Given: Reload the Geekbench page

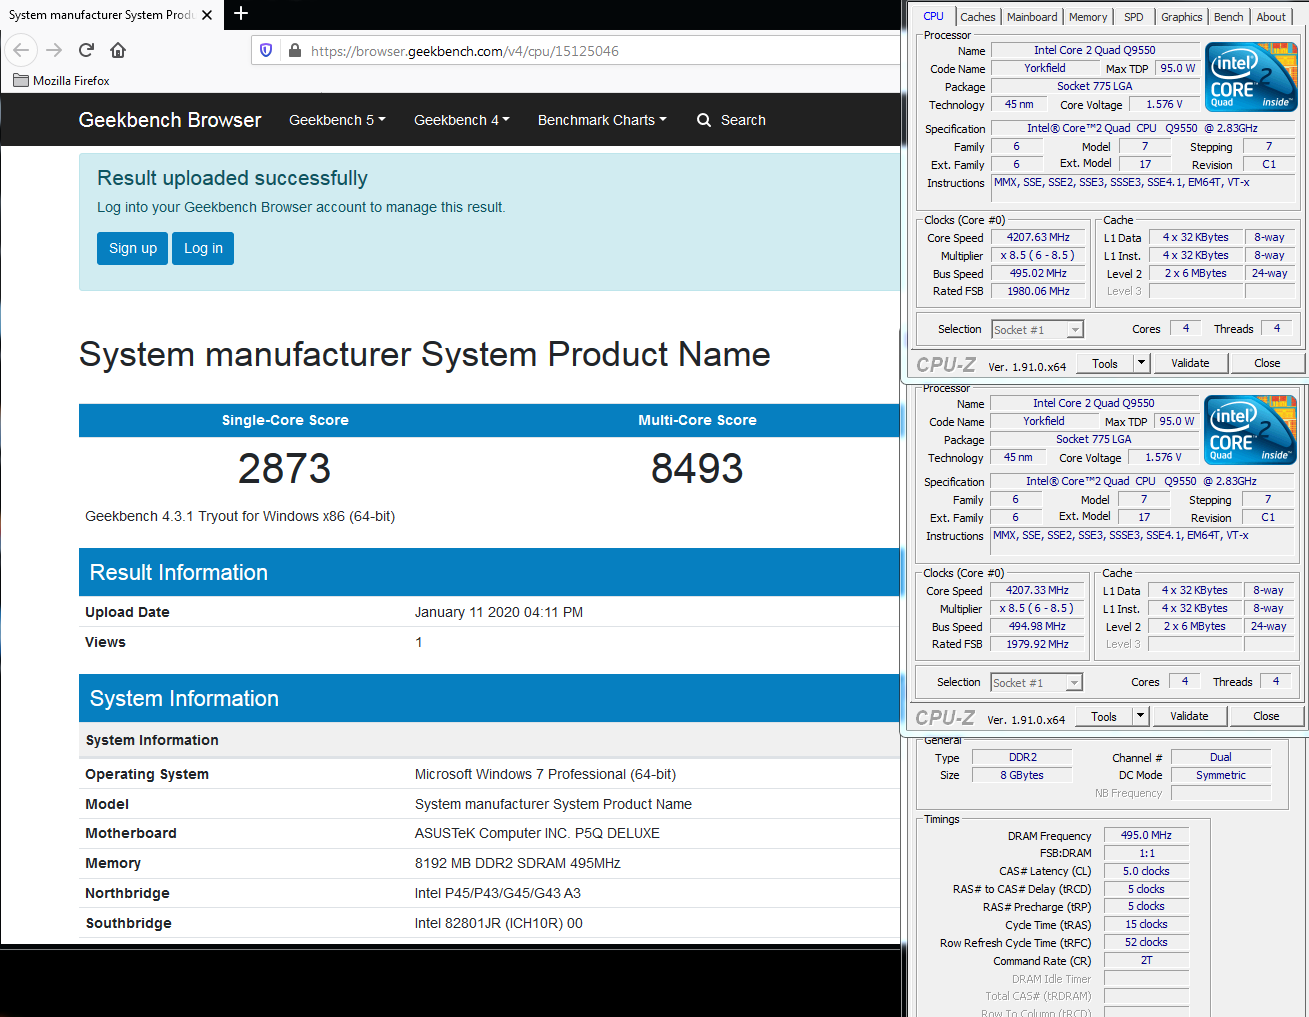Looking at the screenshot, I should tap(86, 50).
